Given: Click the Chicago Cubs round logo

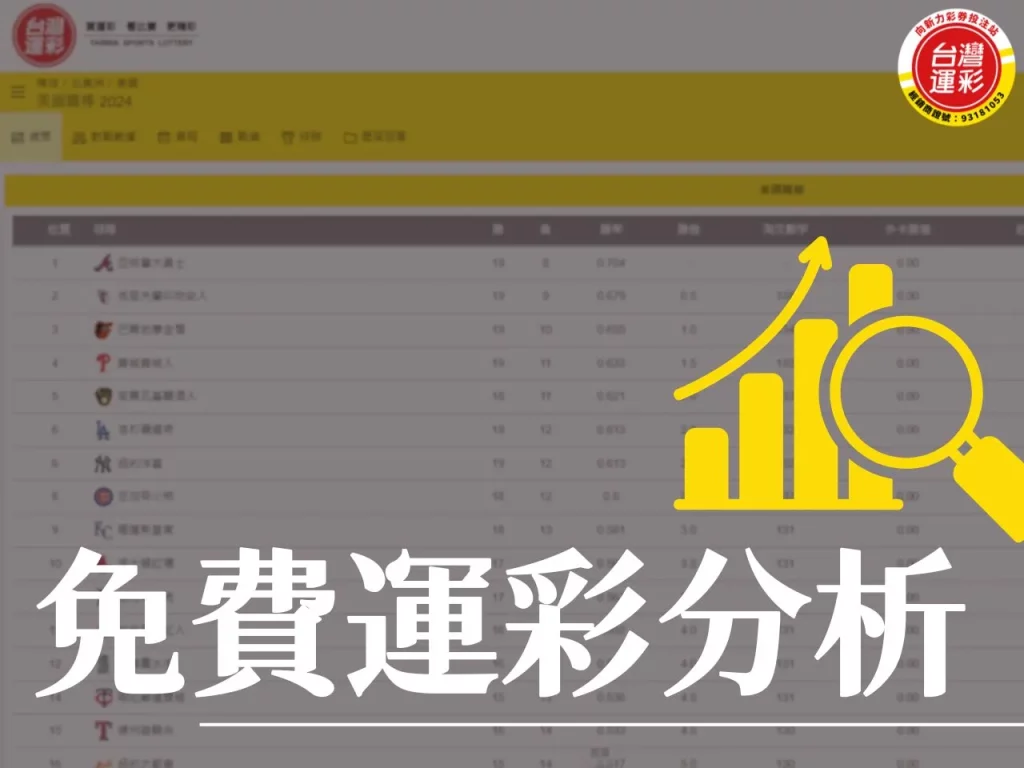Looking at the screenshot, I should pos(103,497).
